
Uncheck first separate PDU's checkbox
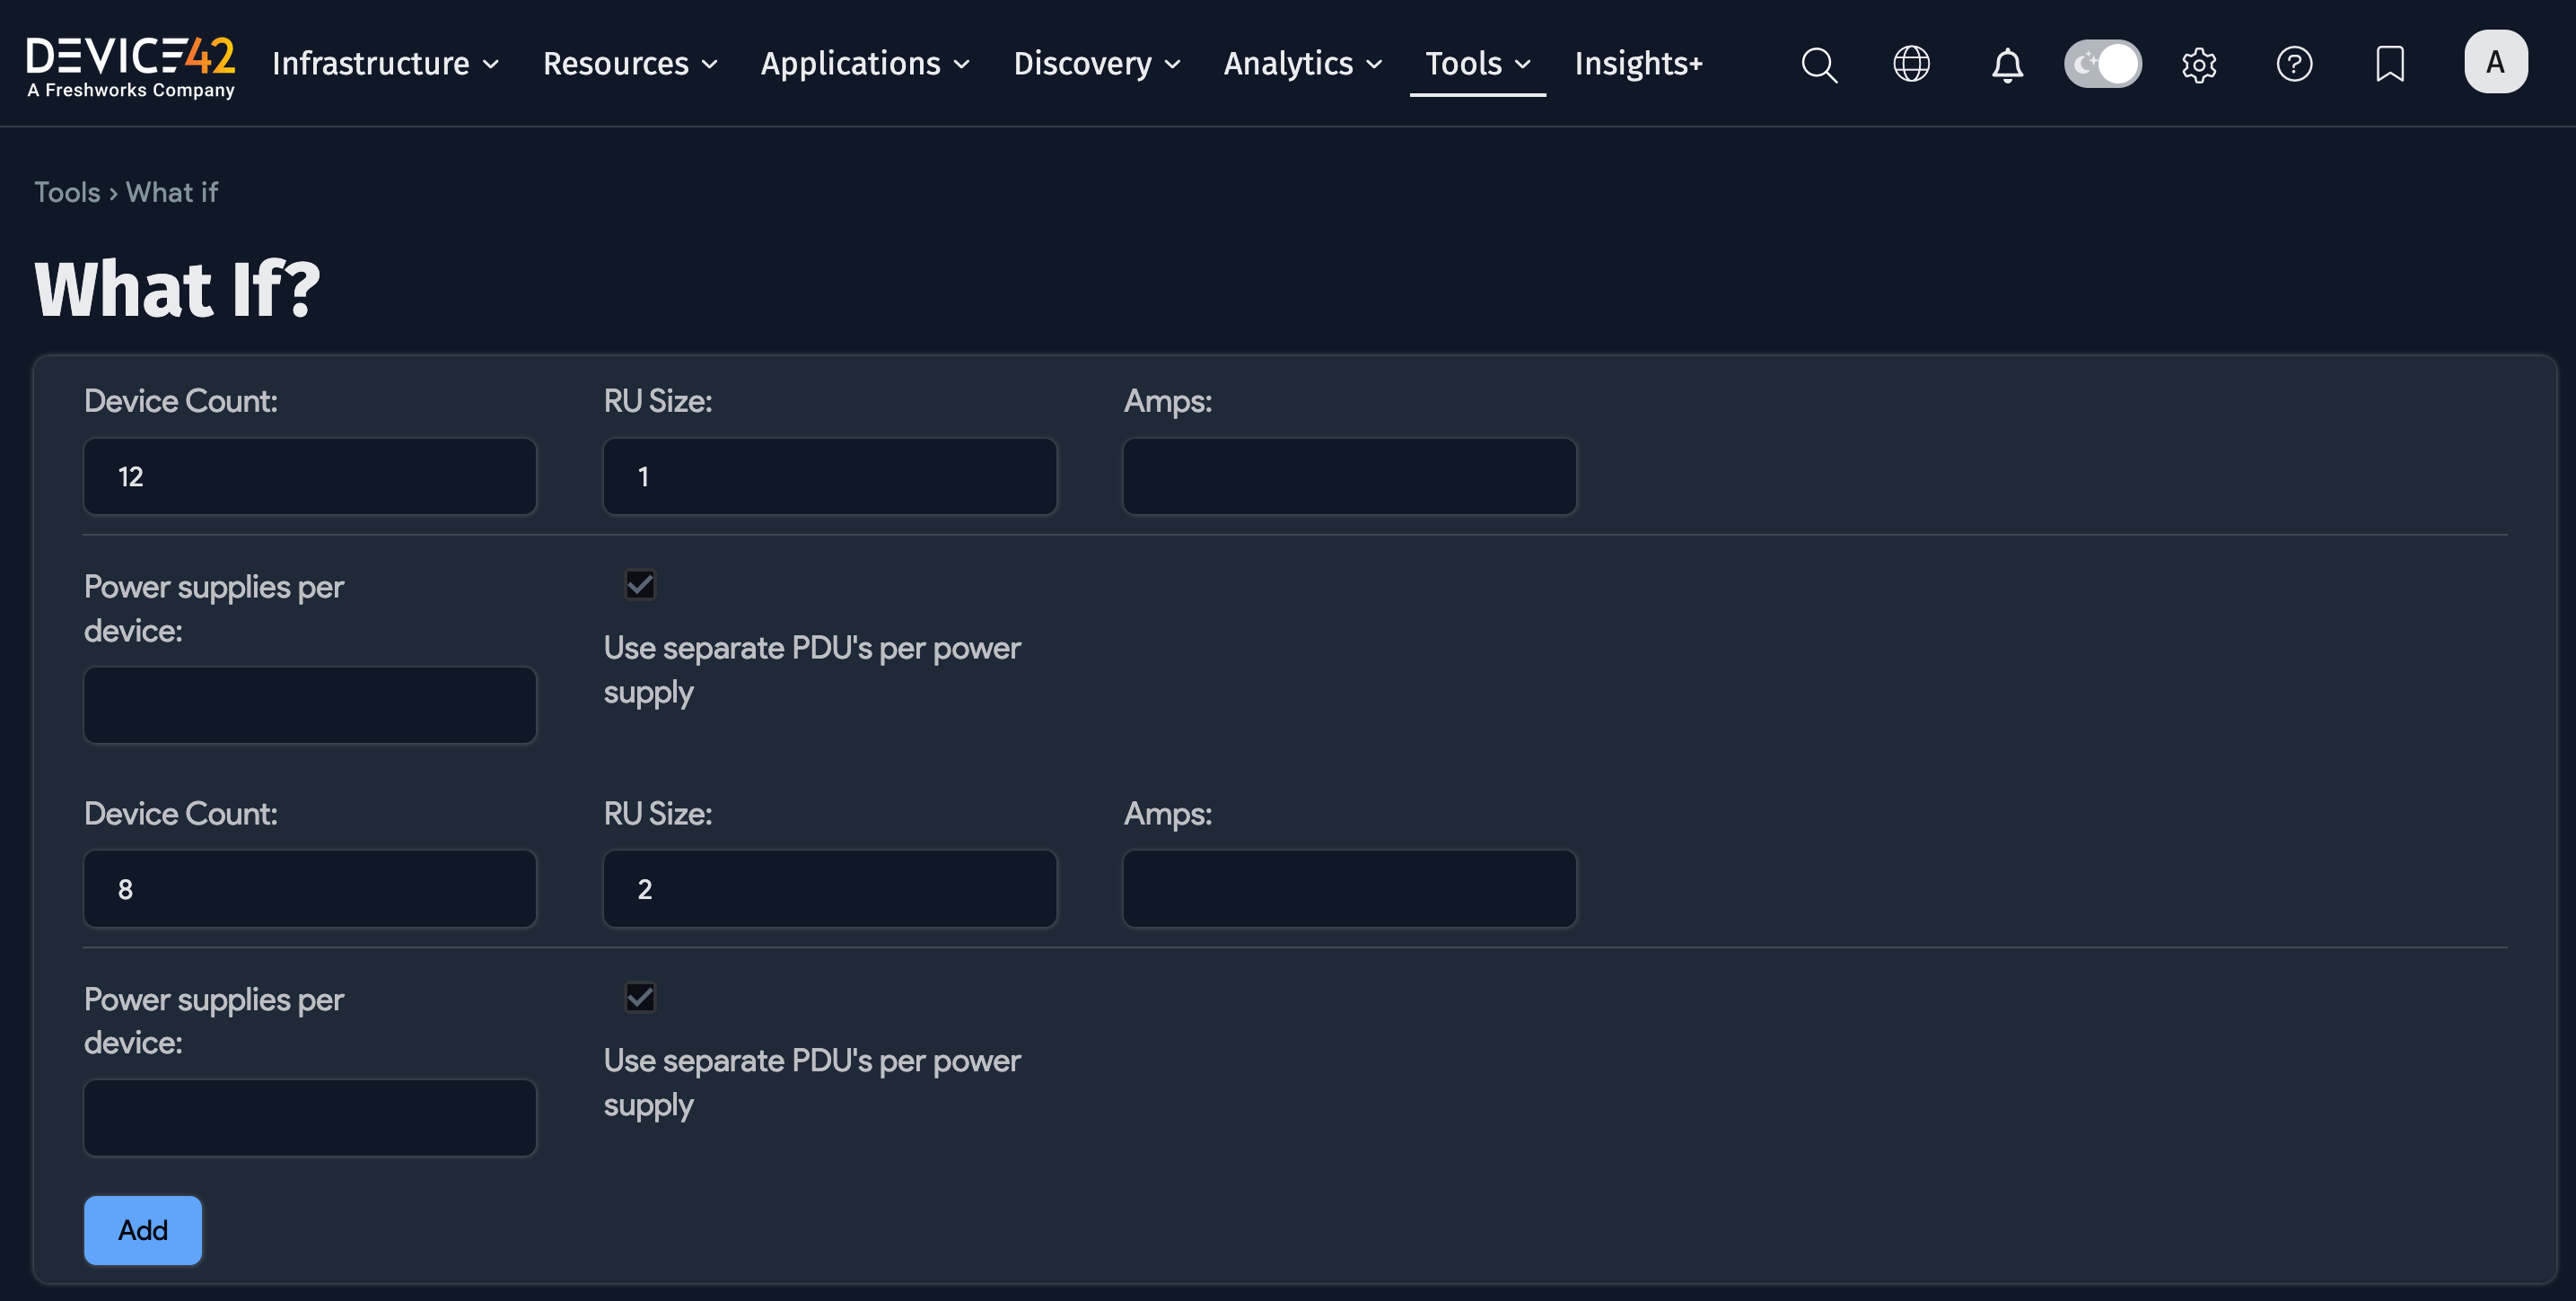(640, 585)
